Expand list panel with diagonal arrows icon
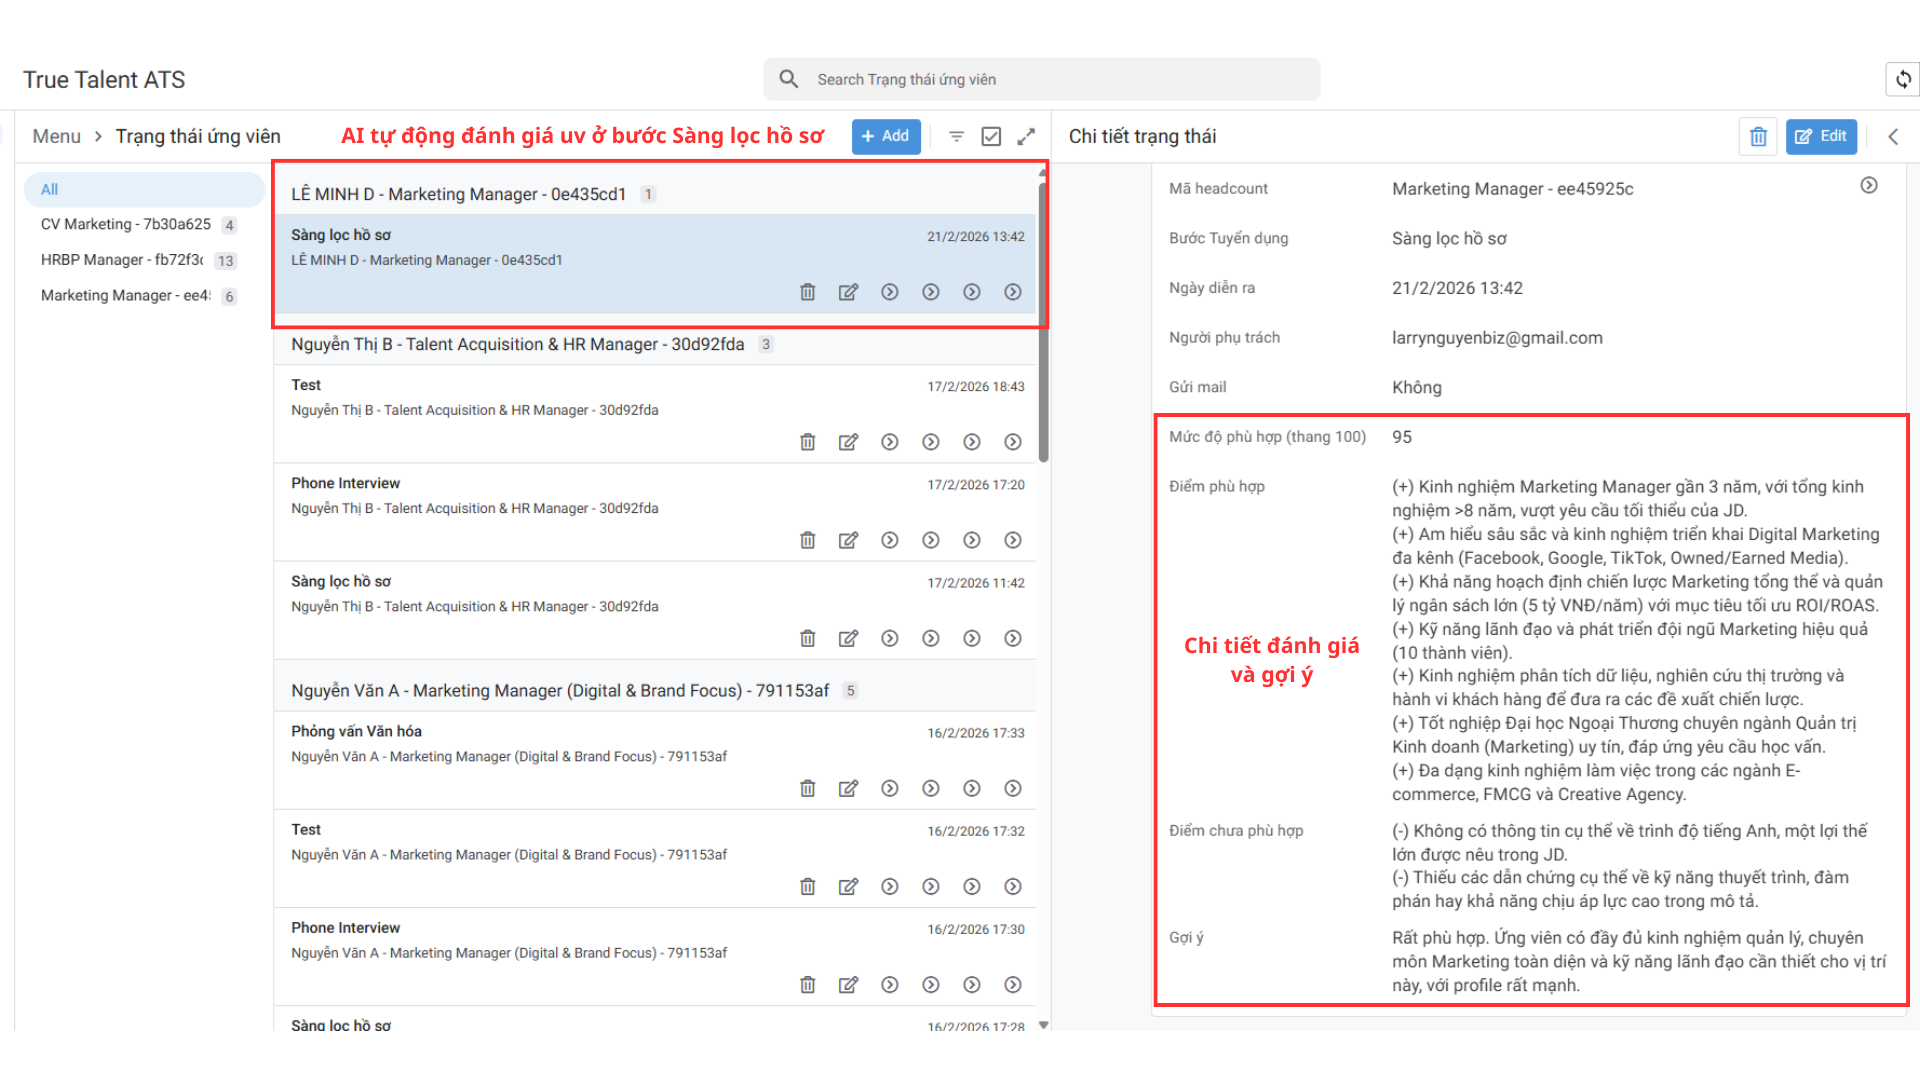1920x1080 pixels. tap(1026, 136)
